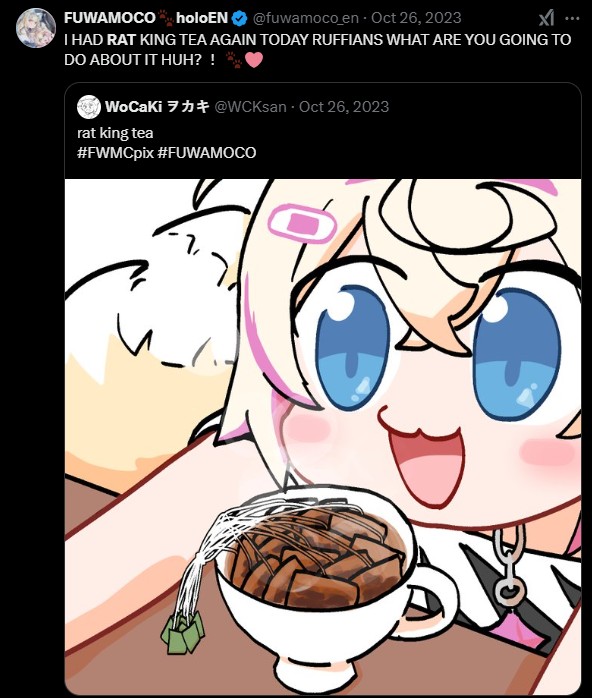This screenshot has height=698, width=592.
Task: Click the pink heart emoji in tweet
Action: [x=254, y=60]
